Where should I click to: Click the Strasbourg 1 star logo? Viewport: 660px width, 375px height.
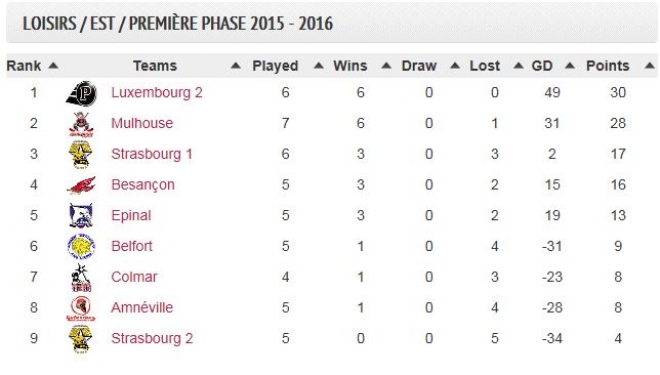point(80,154)
